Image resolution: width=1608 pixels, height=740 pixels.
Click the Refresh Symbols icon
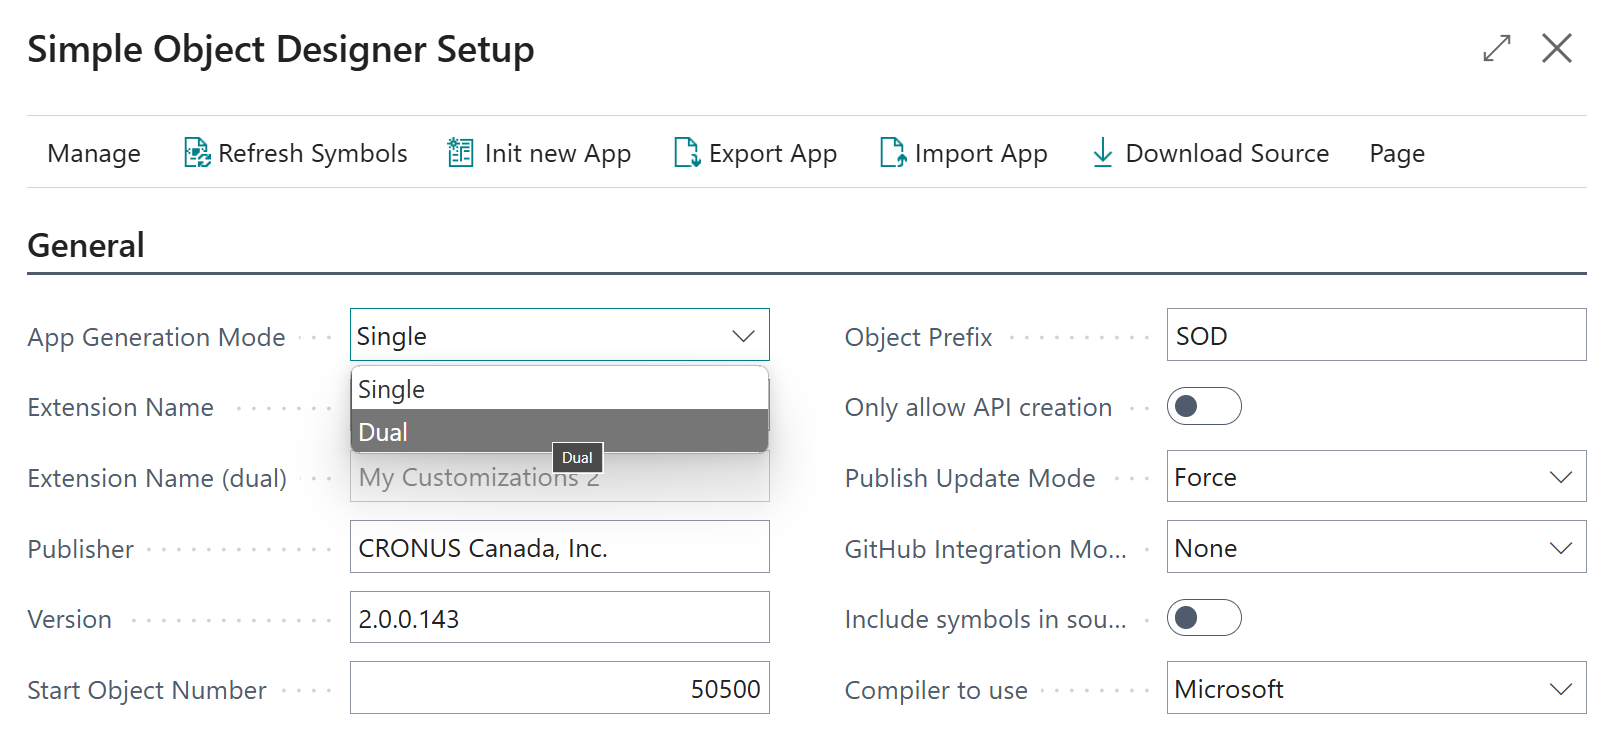[197, 153]
